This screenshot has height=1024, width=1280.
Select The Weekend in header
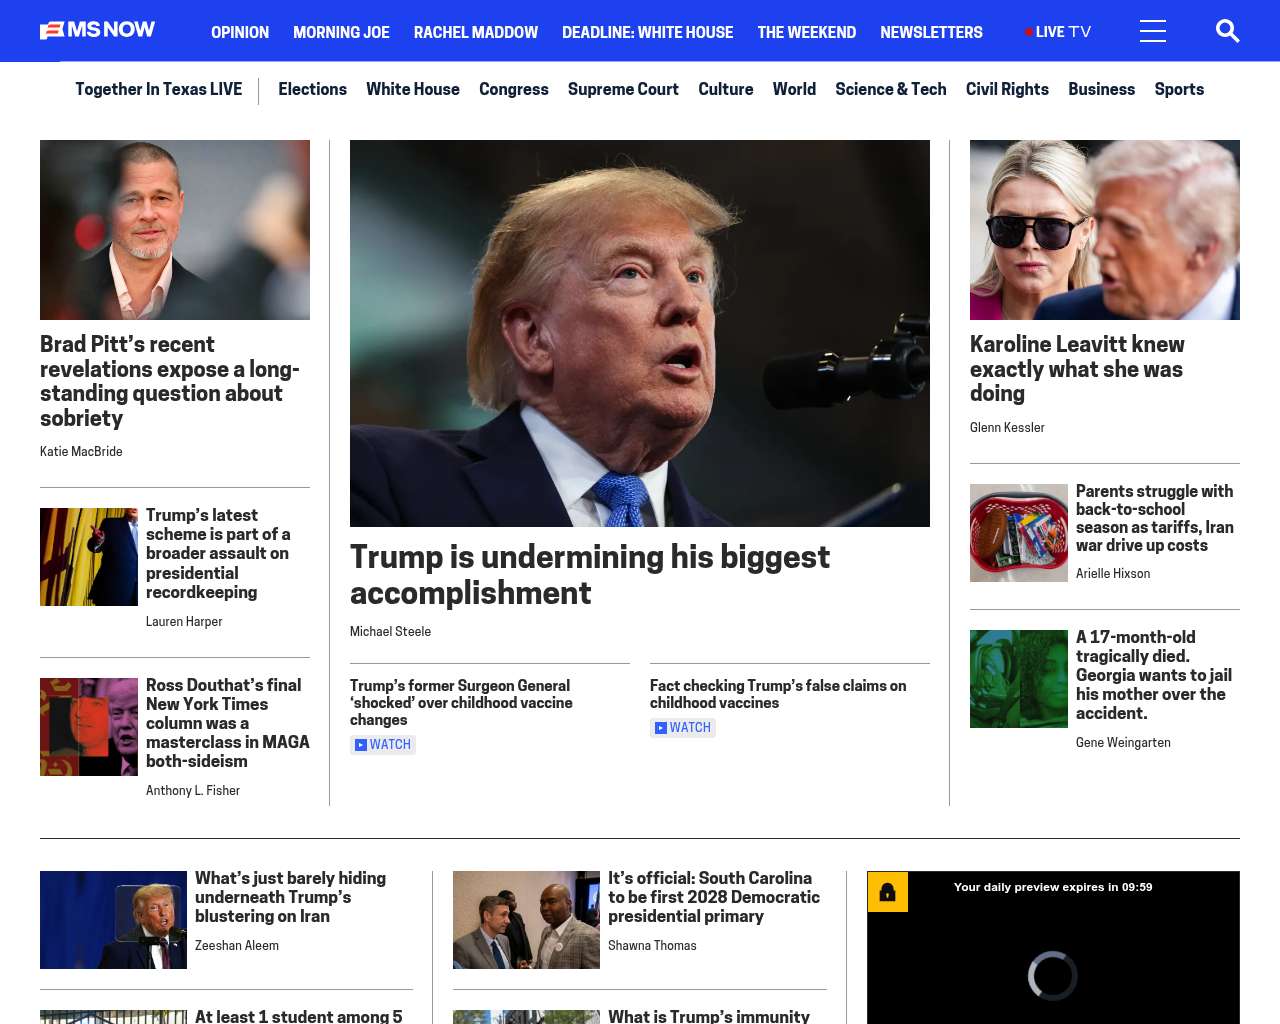806,32
